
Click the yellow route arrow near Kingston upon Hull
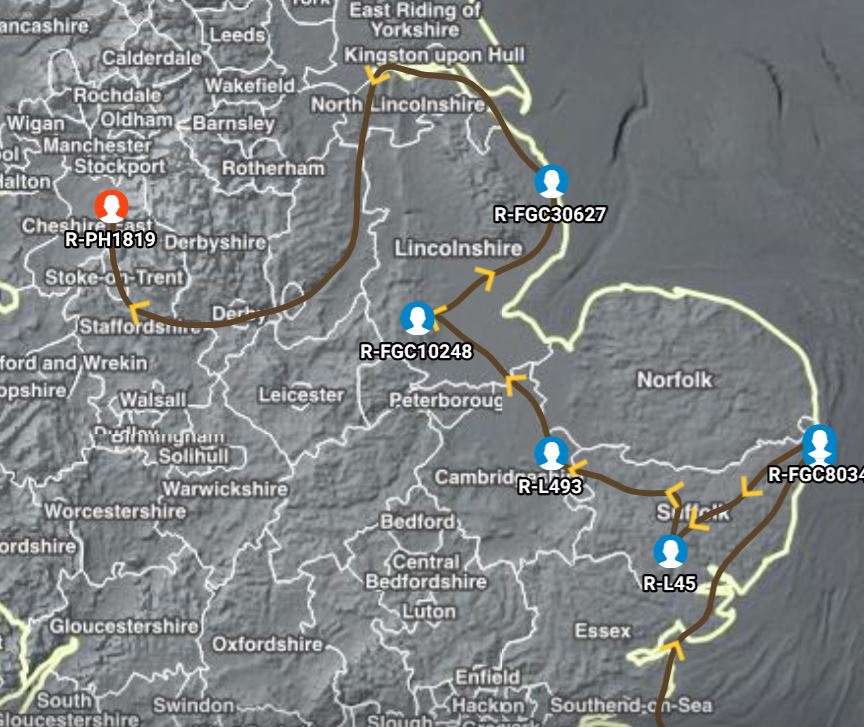point(378,76)
